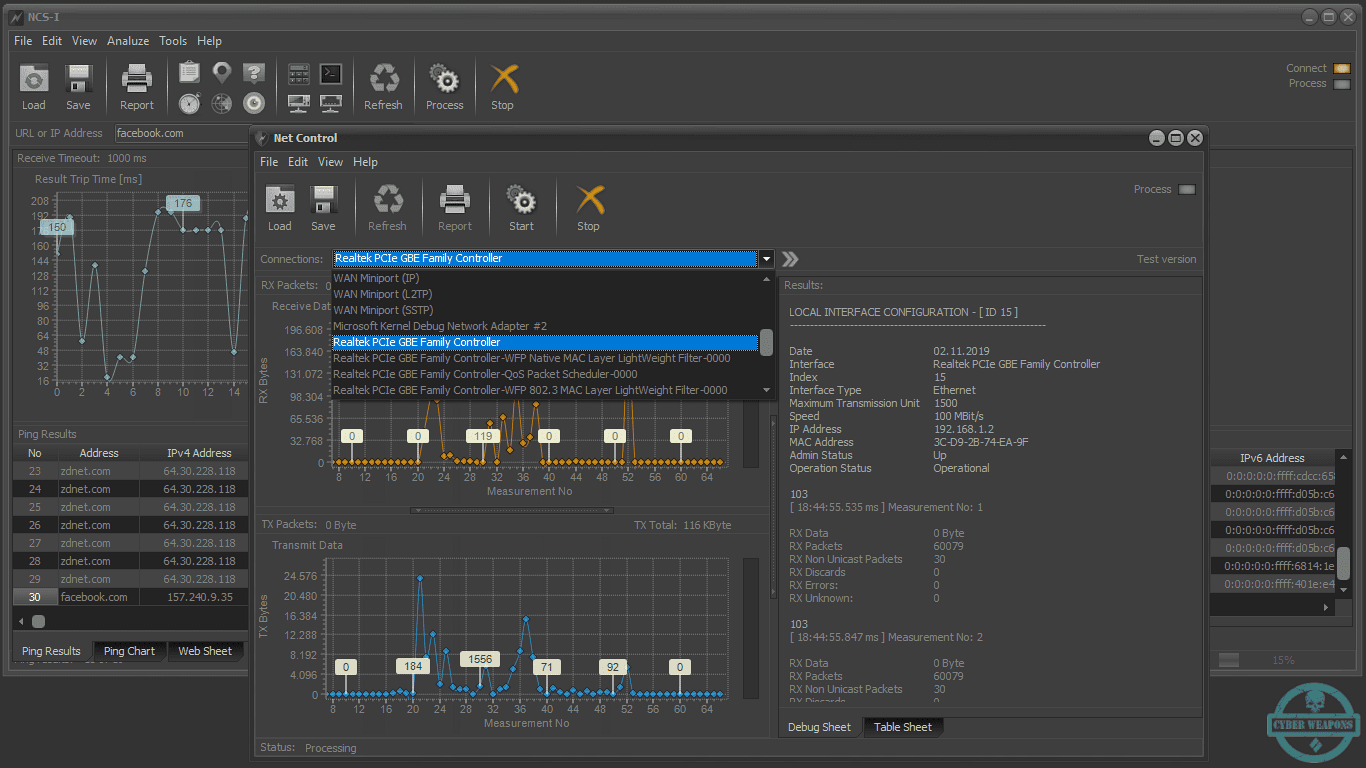Open the clipboard notes icon in main toolbar
Image resolution: width=1366 pixels, height=768 pixels.
pyautogui.click(x=189, y=72)
